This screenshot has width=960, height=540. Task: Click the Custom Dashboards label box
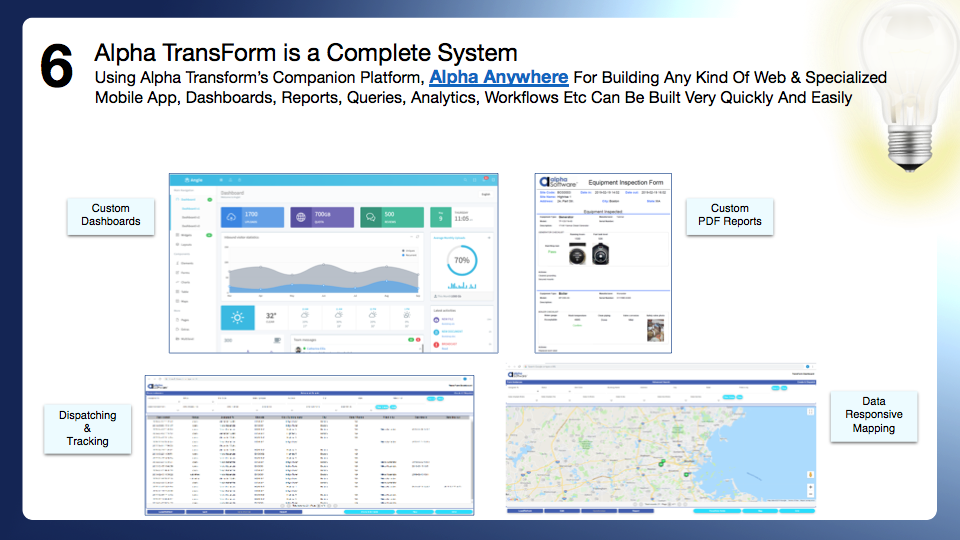tap(111, 215)
